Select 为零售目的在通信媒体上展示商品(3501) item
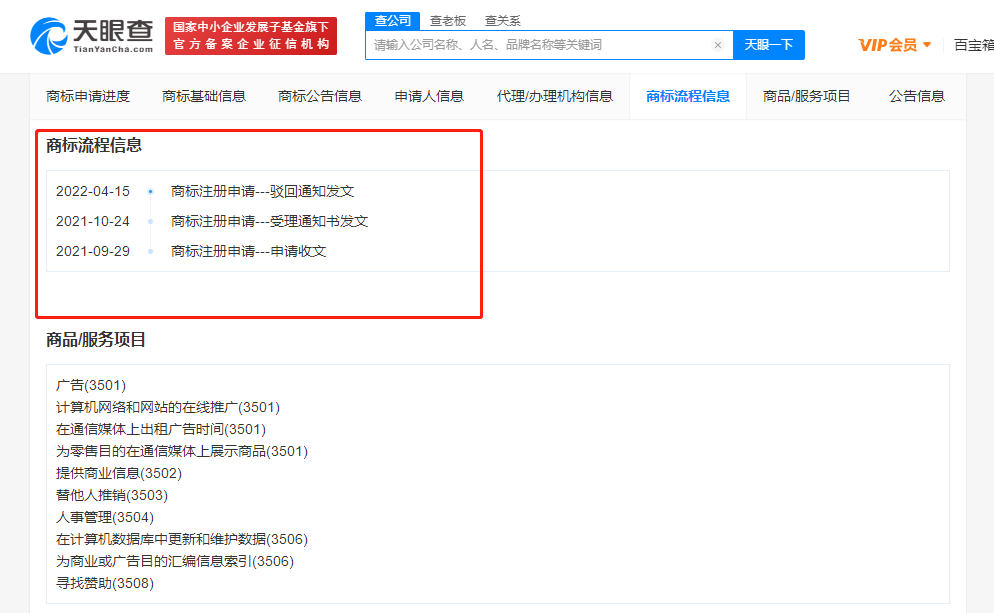Viewport: 994px width, 613px height. point(182,451)
